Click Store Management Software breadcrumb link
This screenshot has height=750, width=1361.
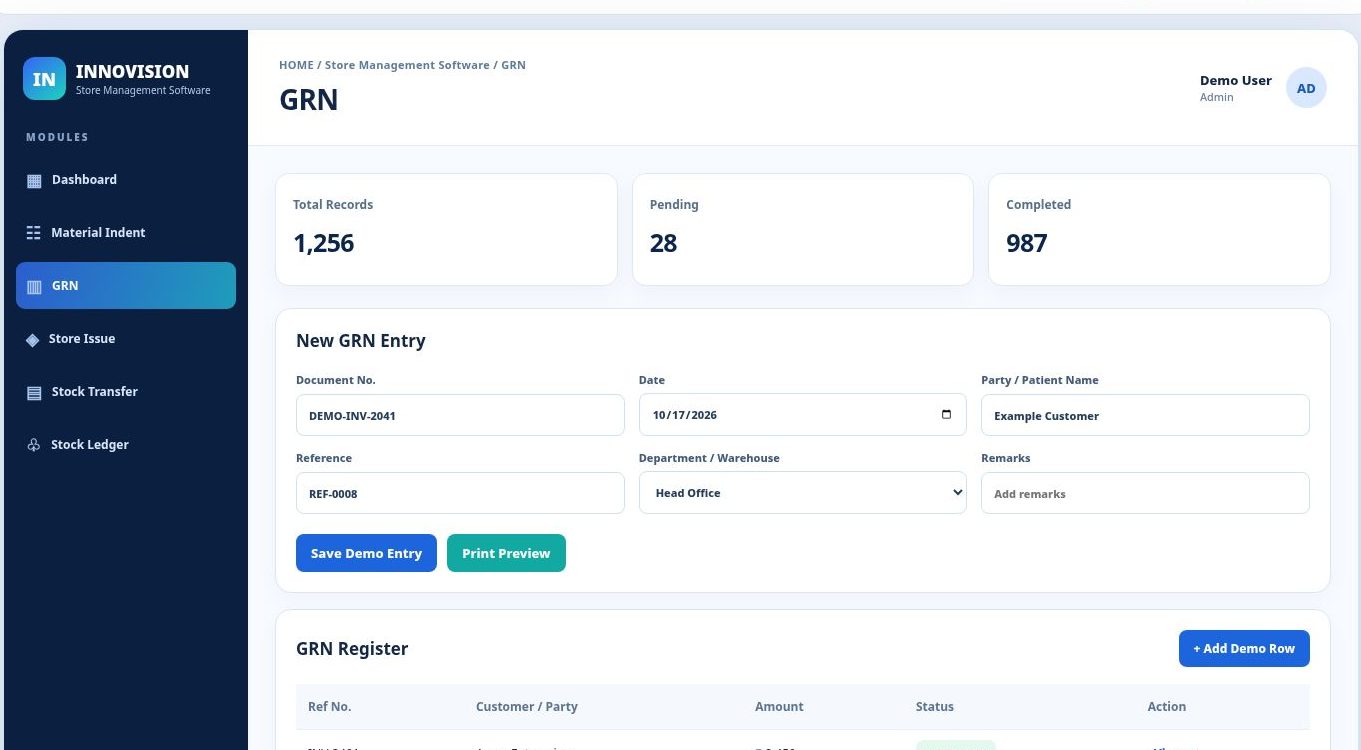coord(407,65)
